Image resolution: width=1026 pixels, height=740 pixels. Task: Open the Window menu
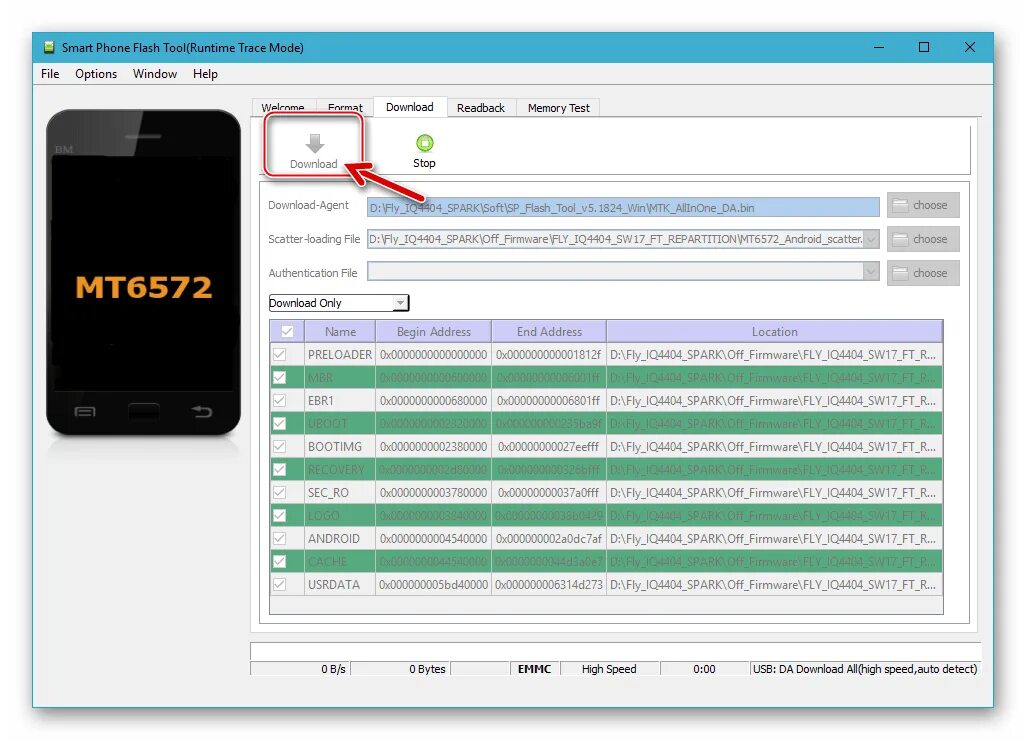click(x=154, y=73)
